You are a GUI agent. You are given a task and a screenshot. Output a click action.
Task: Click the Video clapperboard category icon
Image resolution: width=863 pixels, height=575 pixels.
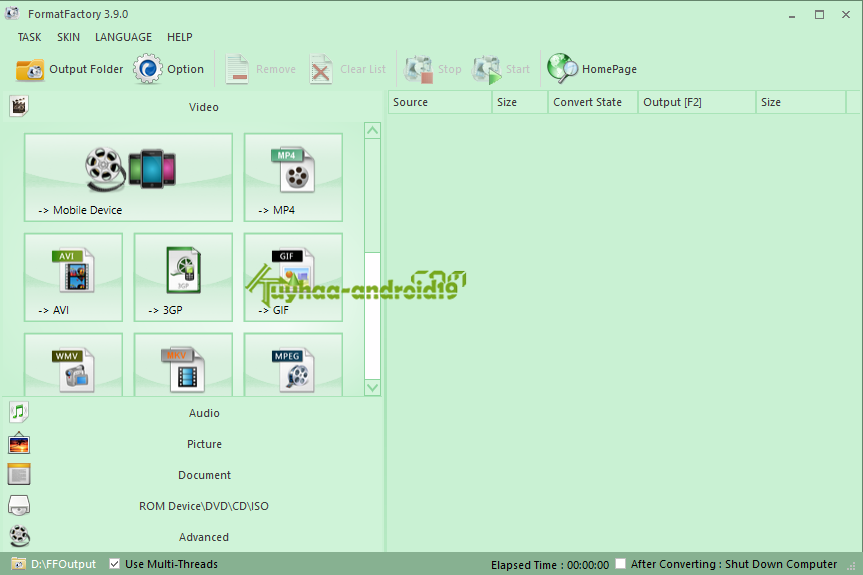pyautogui.click(x=19, y=106)
